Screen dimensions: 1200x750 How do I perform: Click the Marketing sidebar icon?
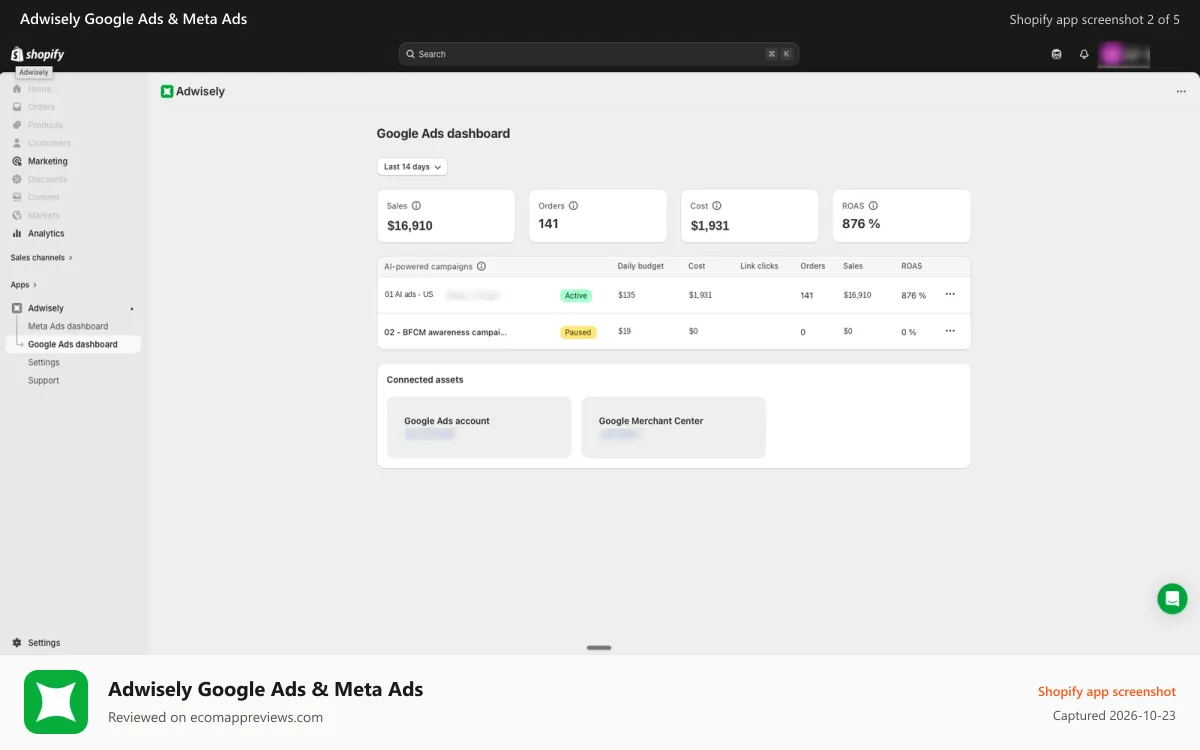tap(17, 161)
